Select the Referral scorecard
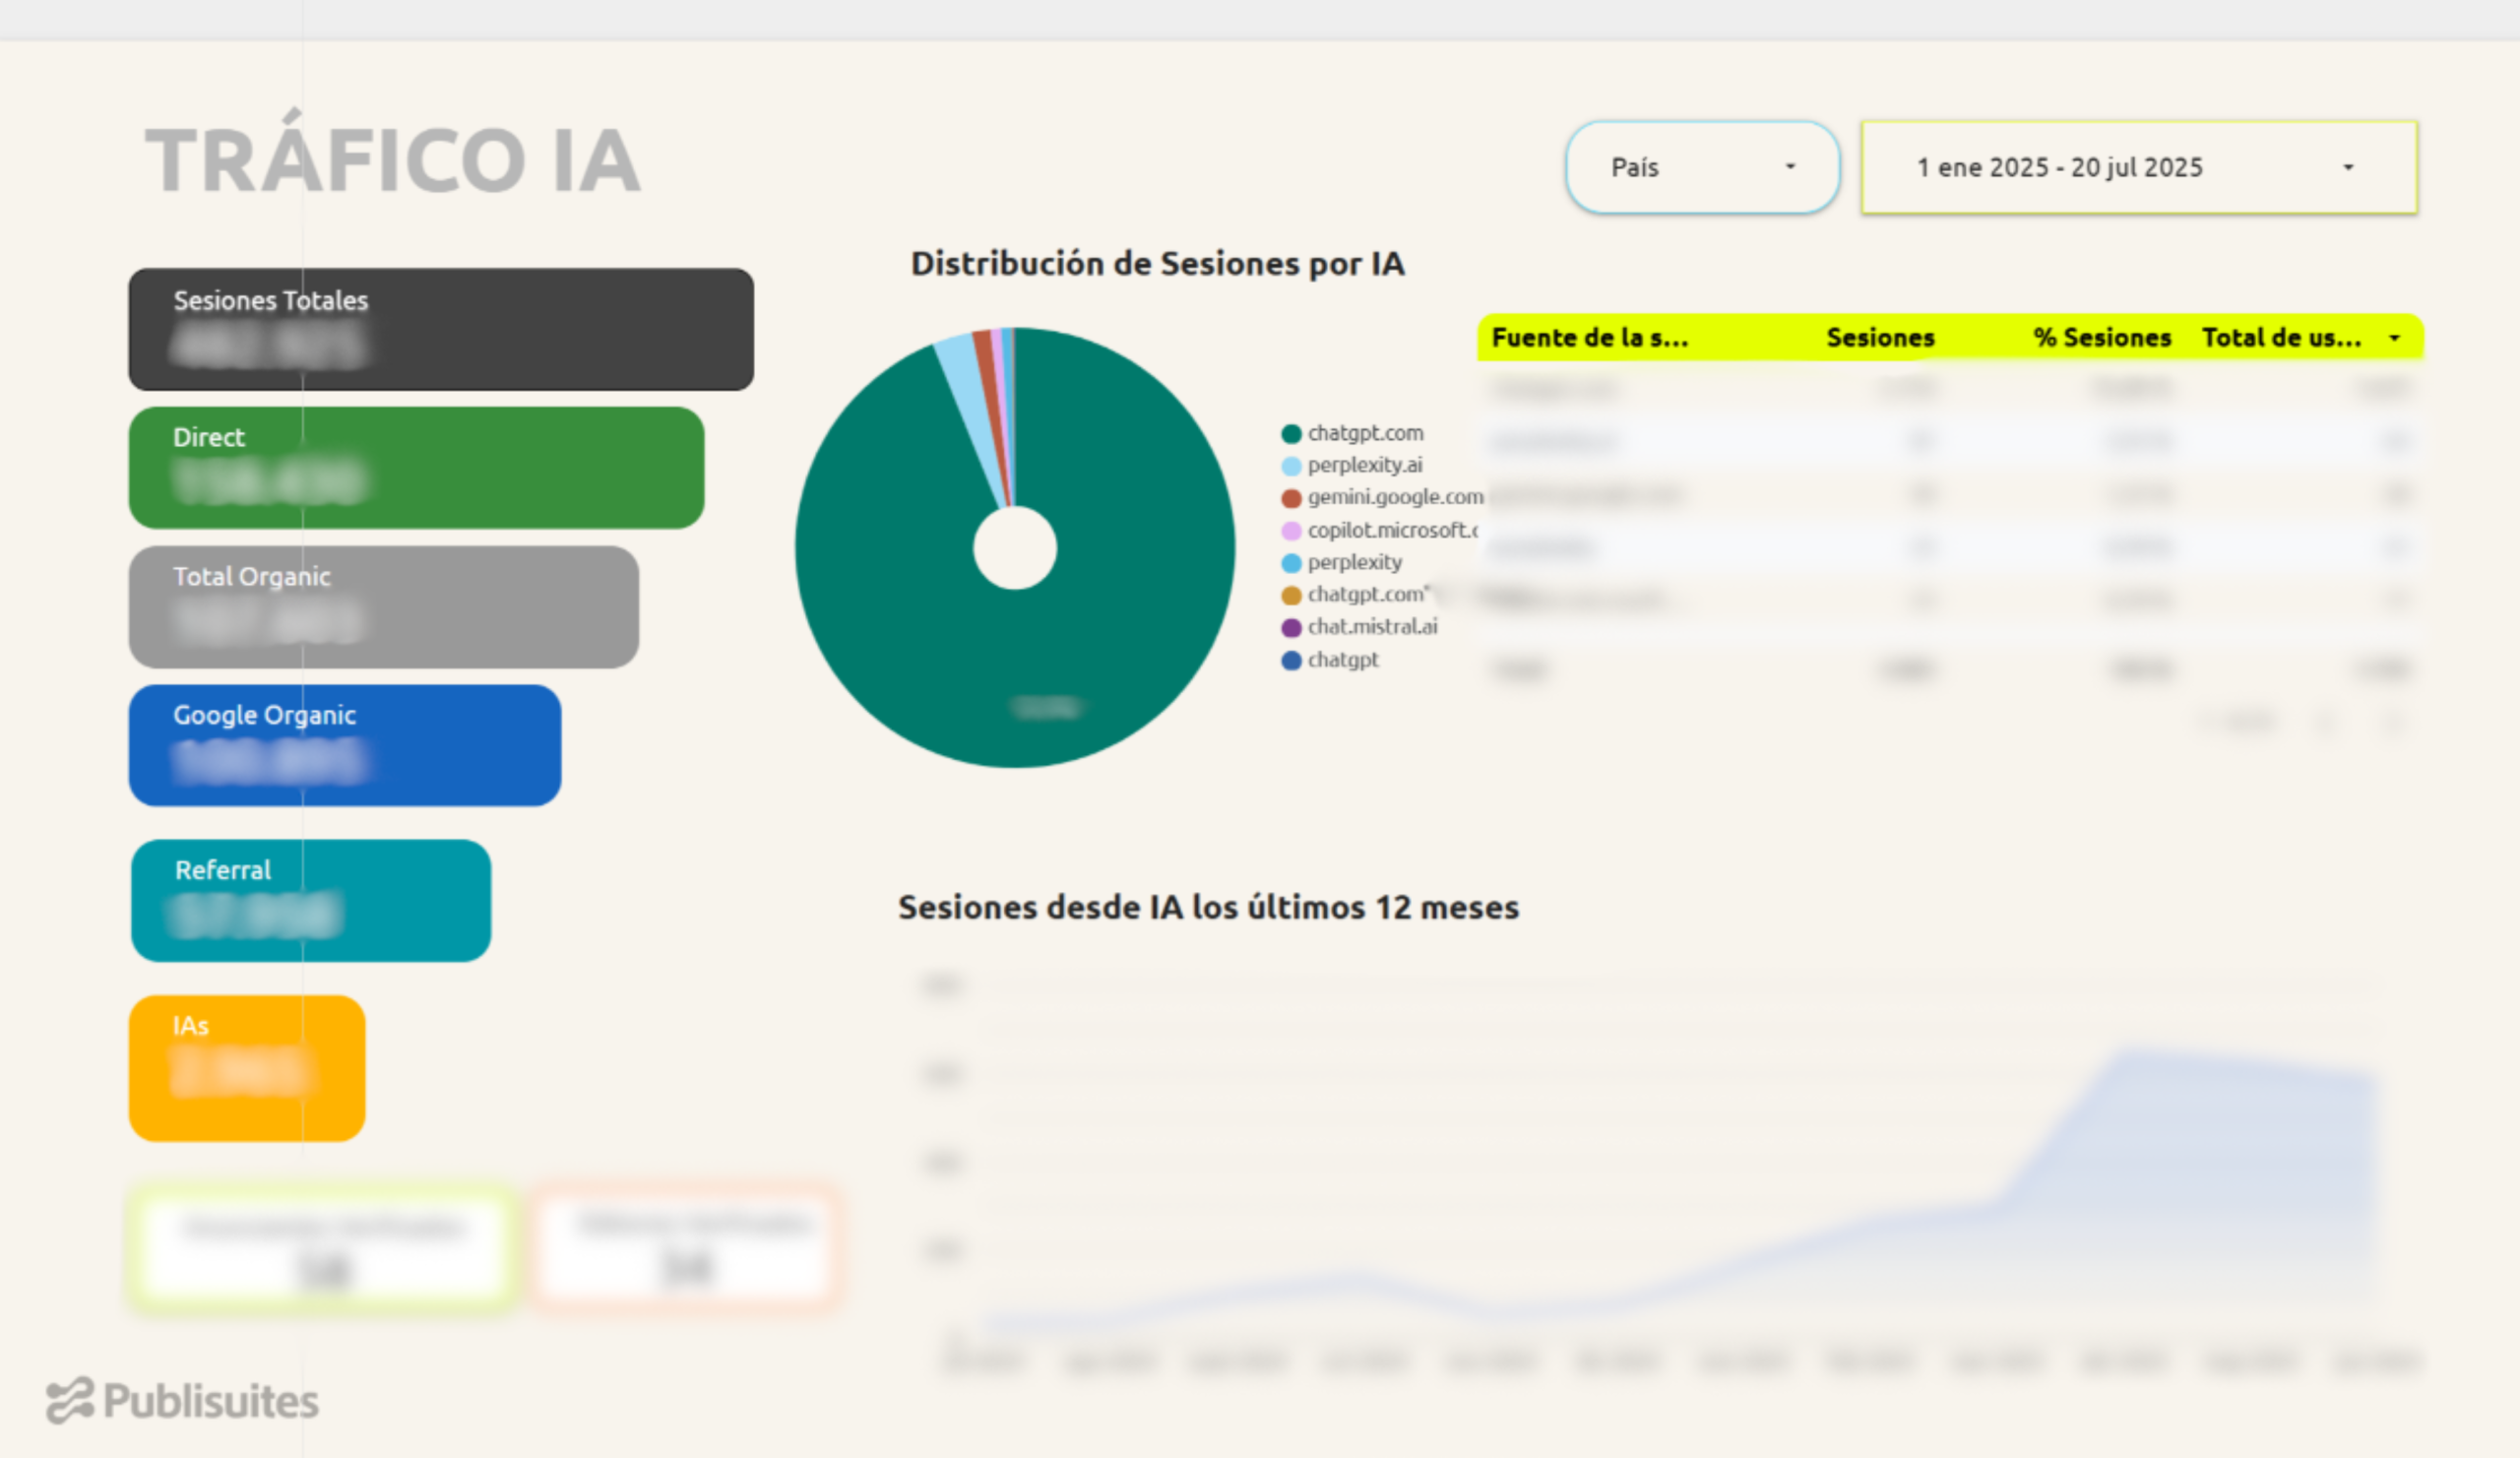The image size is (2520, 1458). tap(310, 900)
